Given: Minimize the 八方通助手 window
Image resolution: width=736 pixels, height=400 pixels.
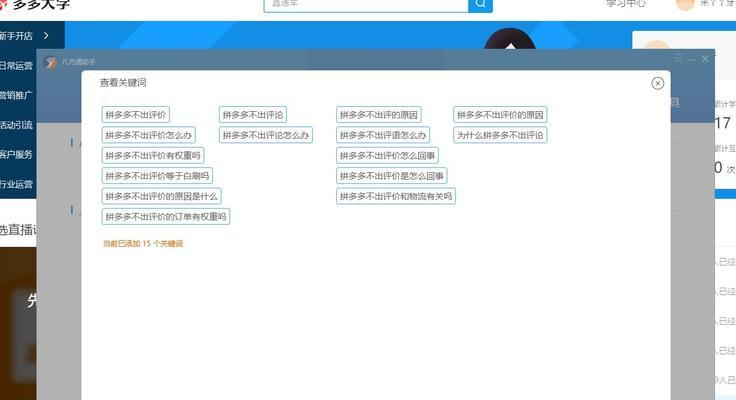Looking at the screenshot, I should tap(691, 59).
